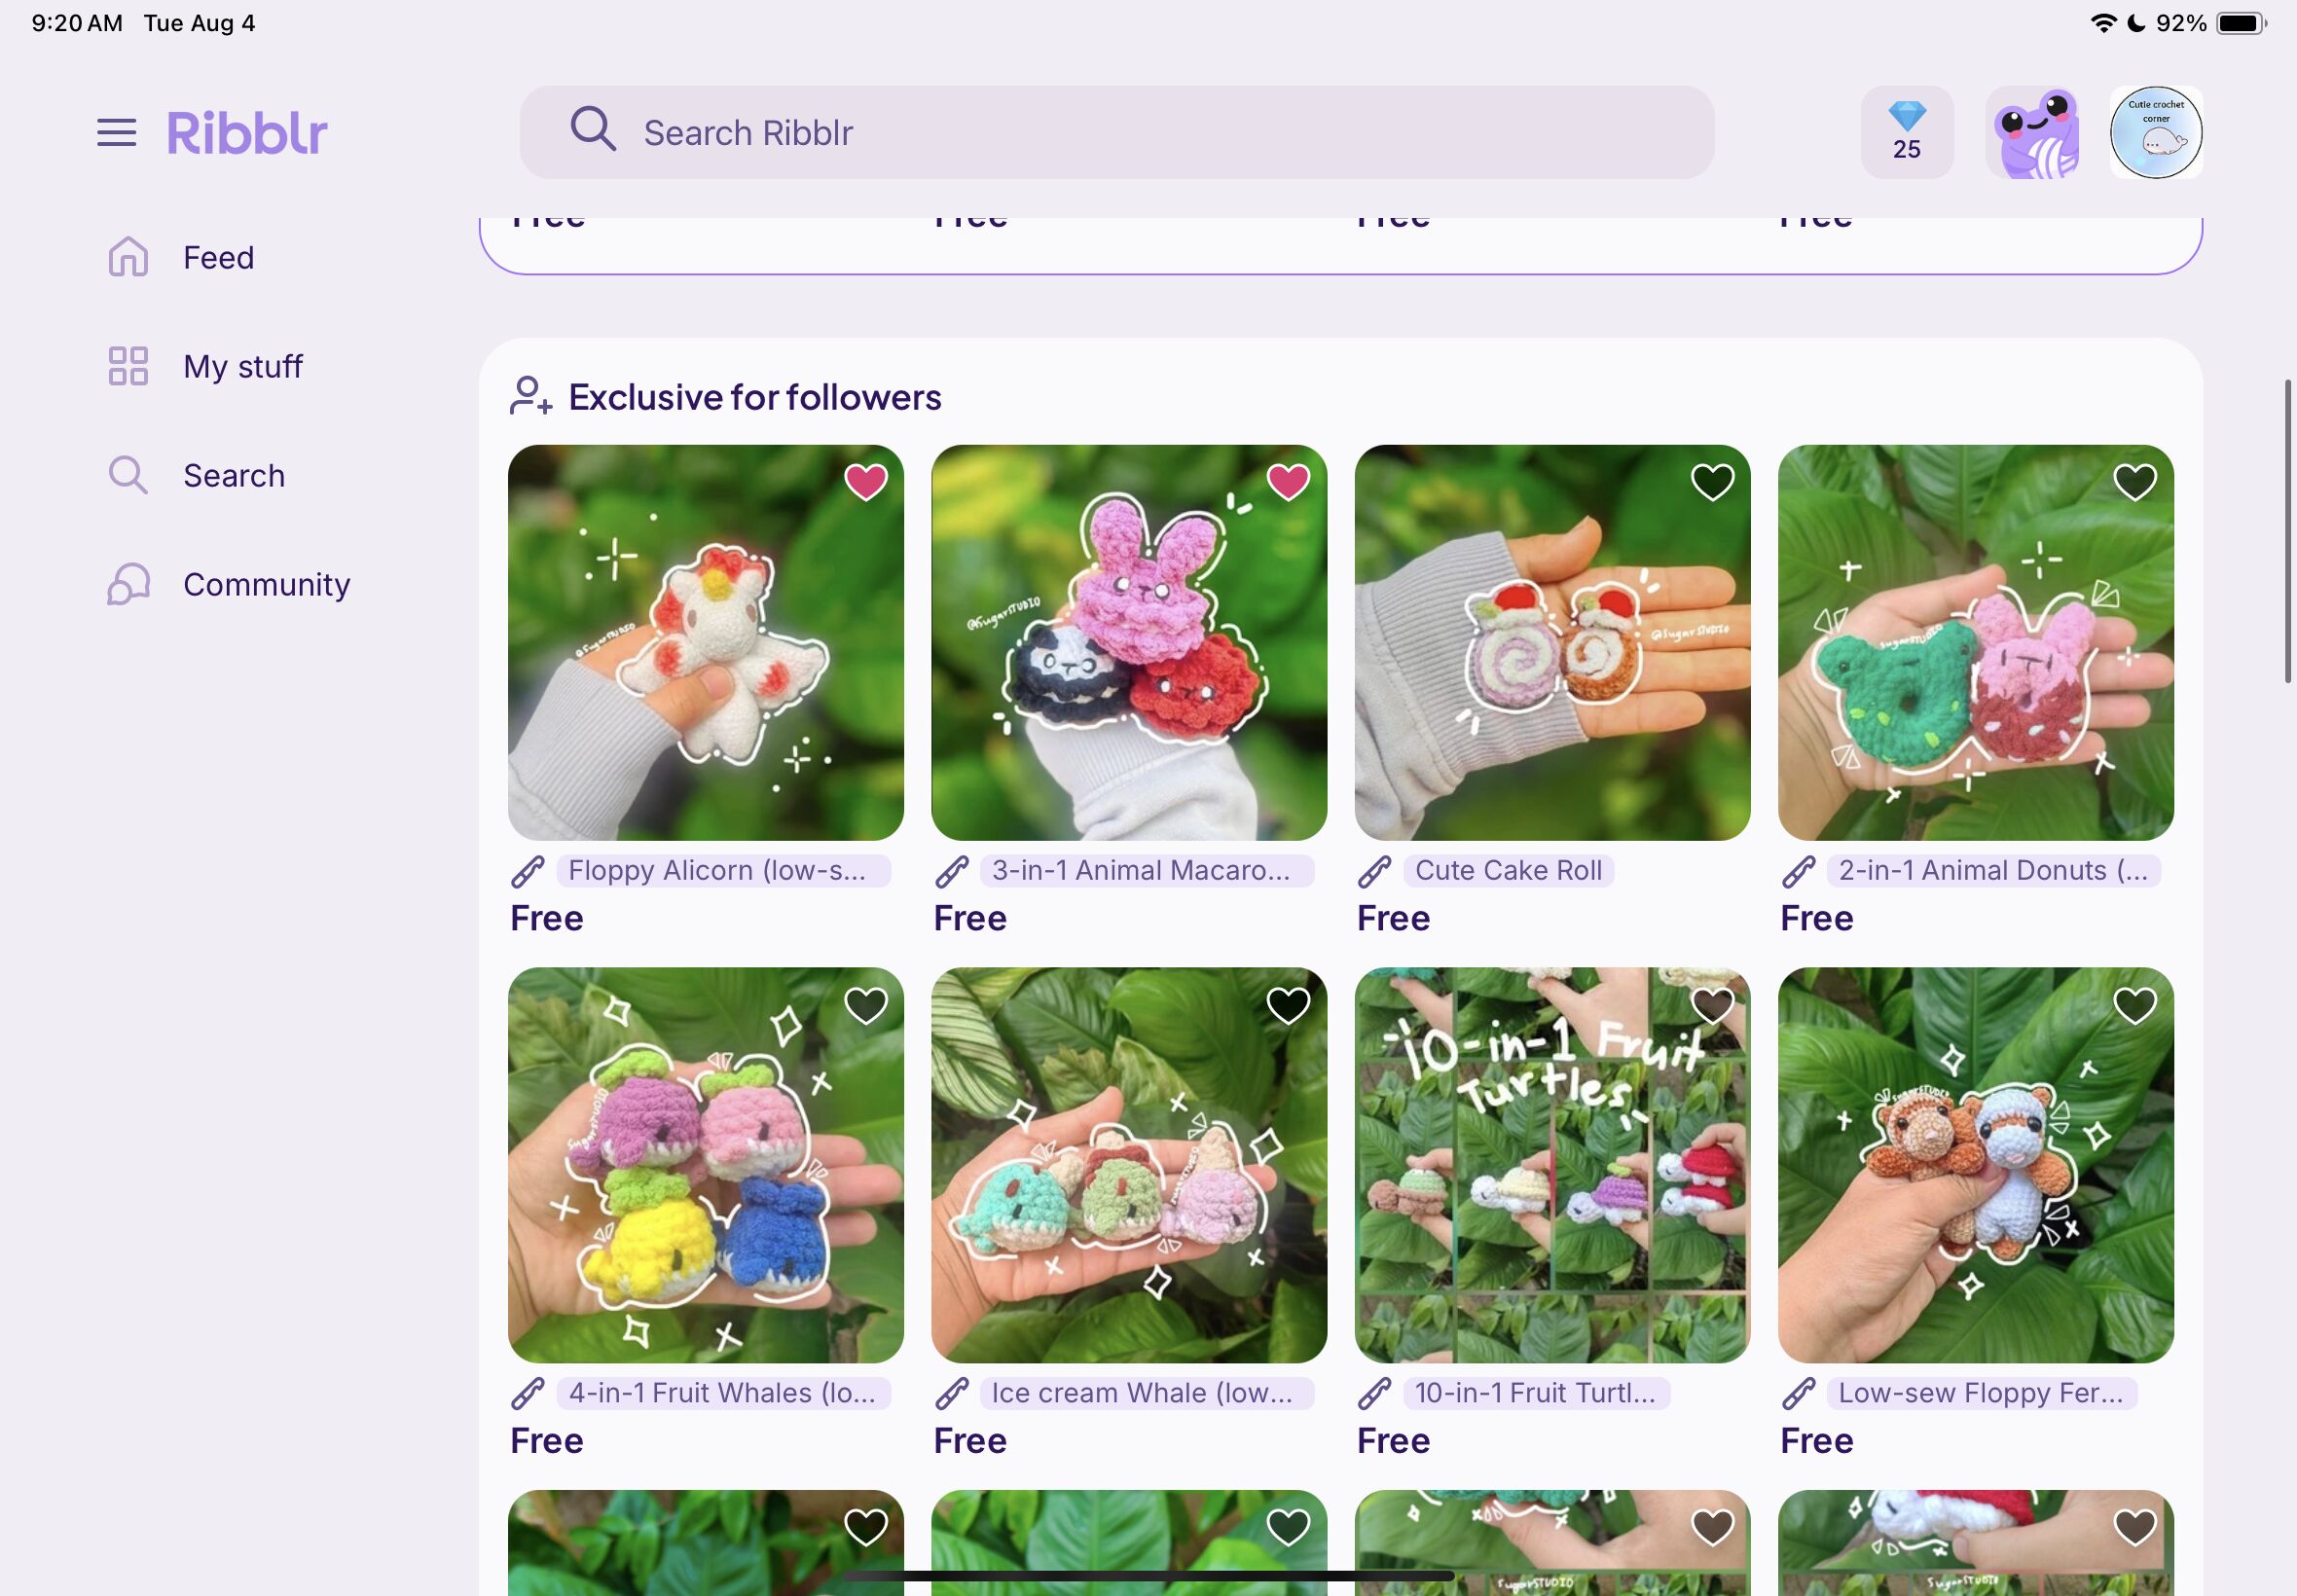
Task: Click crochet hook icon beside Floppy Alicorn
Action: pos(528,872)
